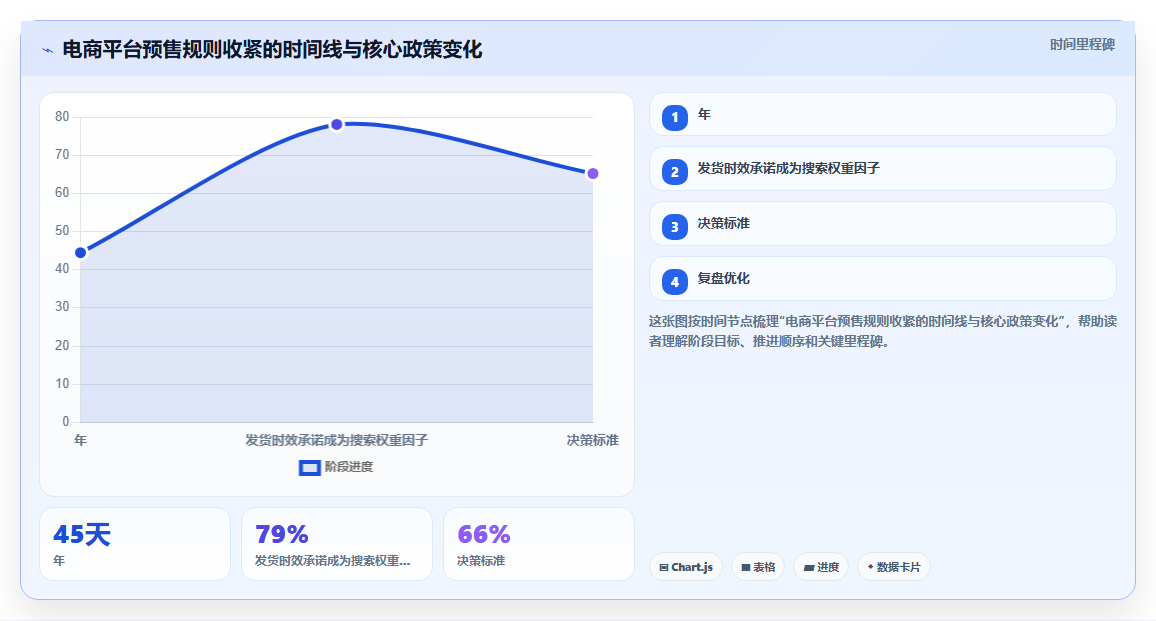Click the description paragraph starting 这张图按时间节点
The height and width of the screenshot is (621, 1156).
[x=882, y=331]
